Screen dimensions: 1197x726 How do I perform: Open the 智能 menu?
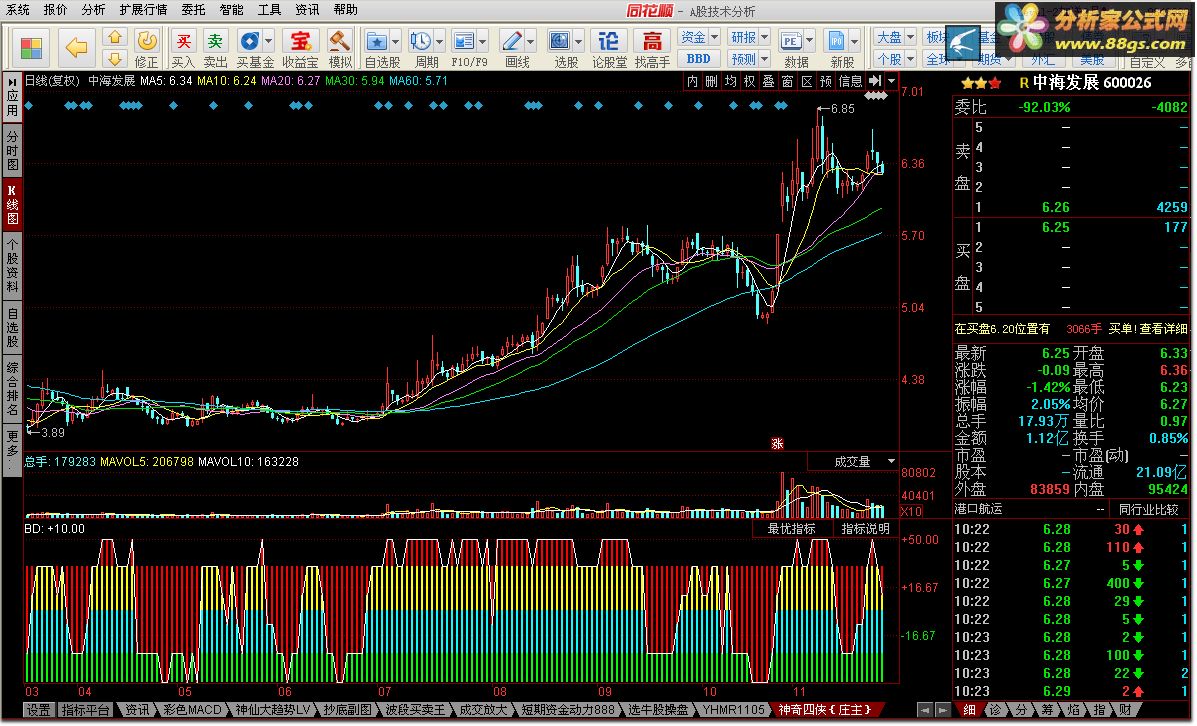tap(231, 10)
